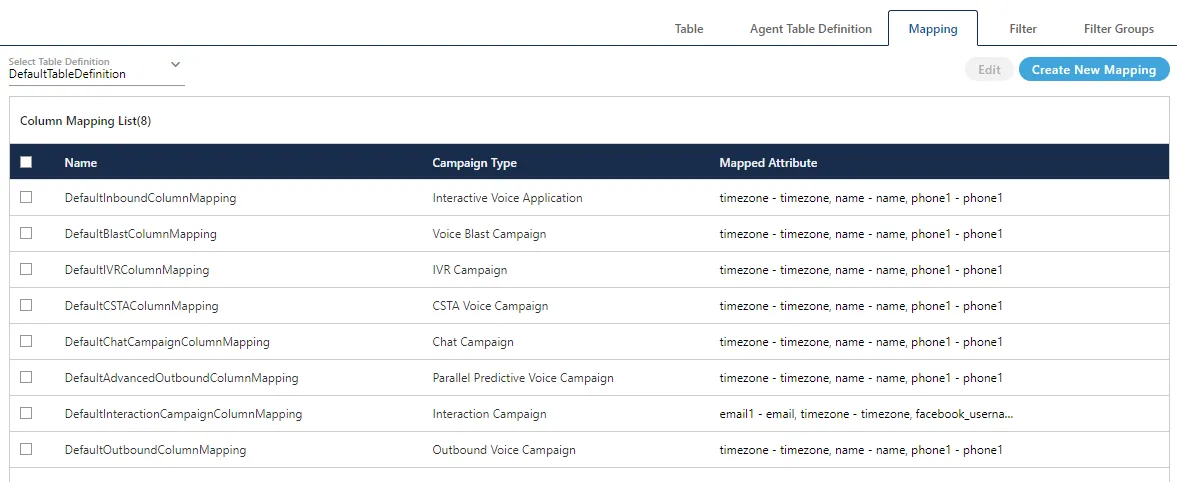1177x482 pixels.
Task: Click the Campaign Type column header
Action: pyautogui.click(x=474, y=162)
